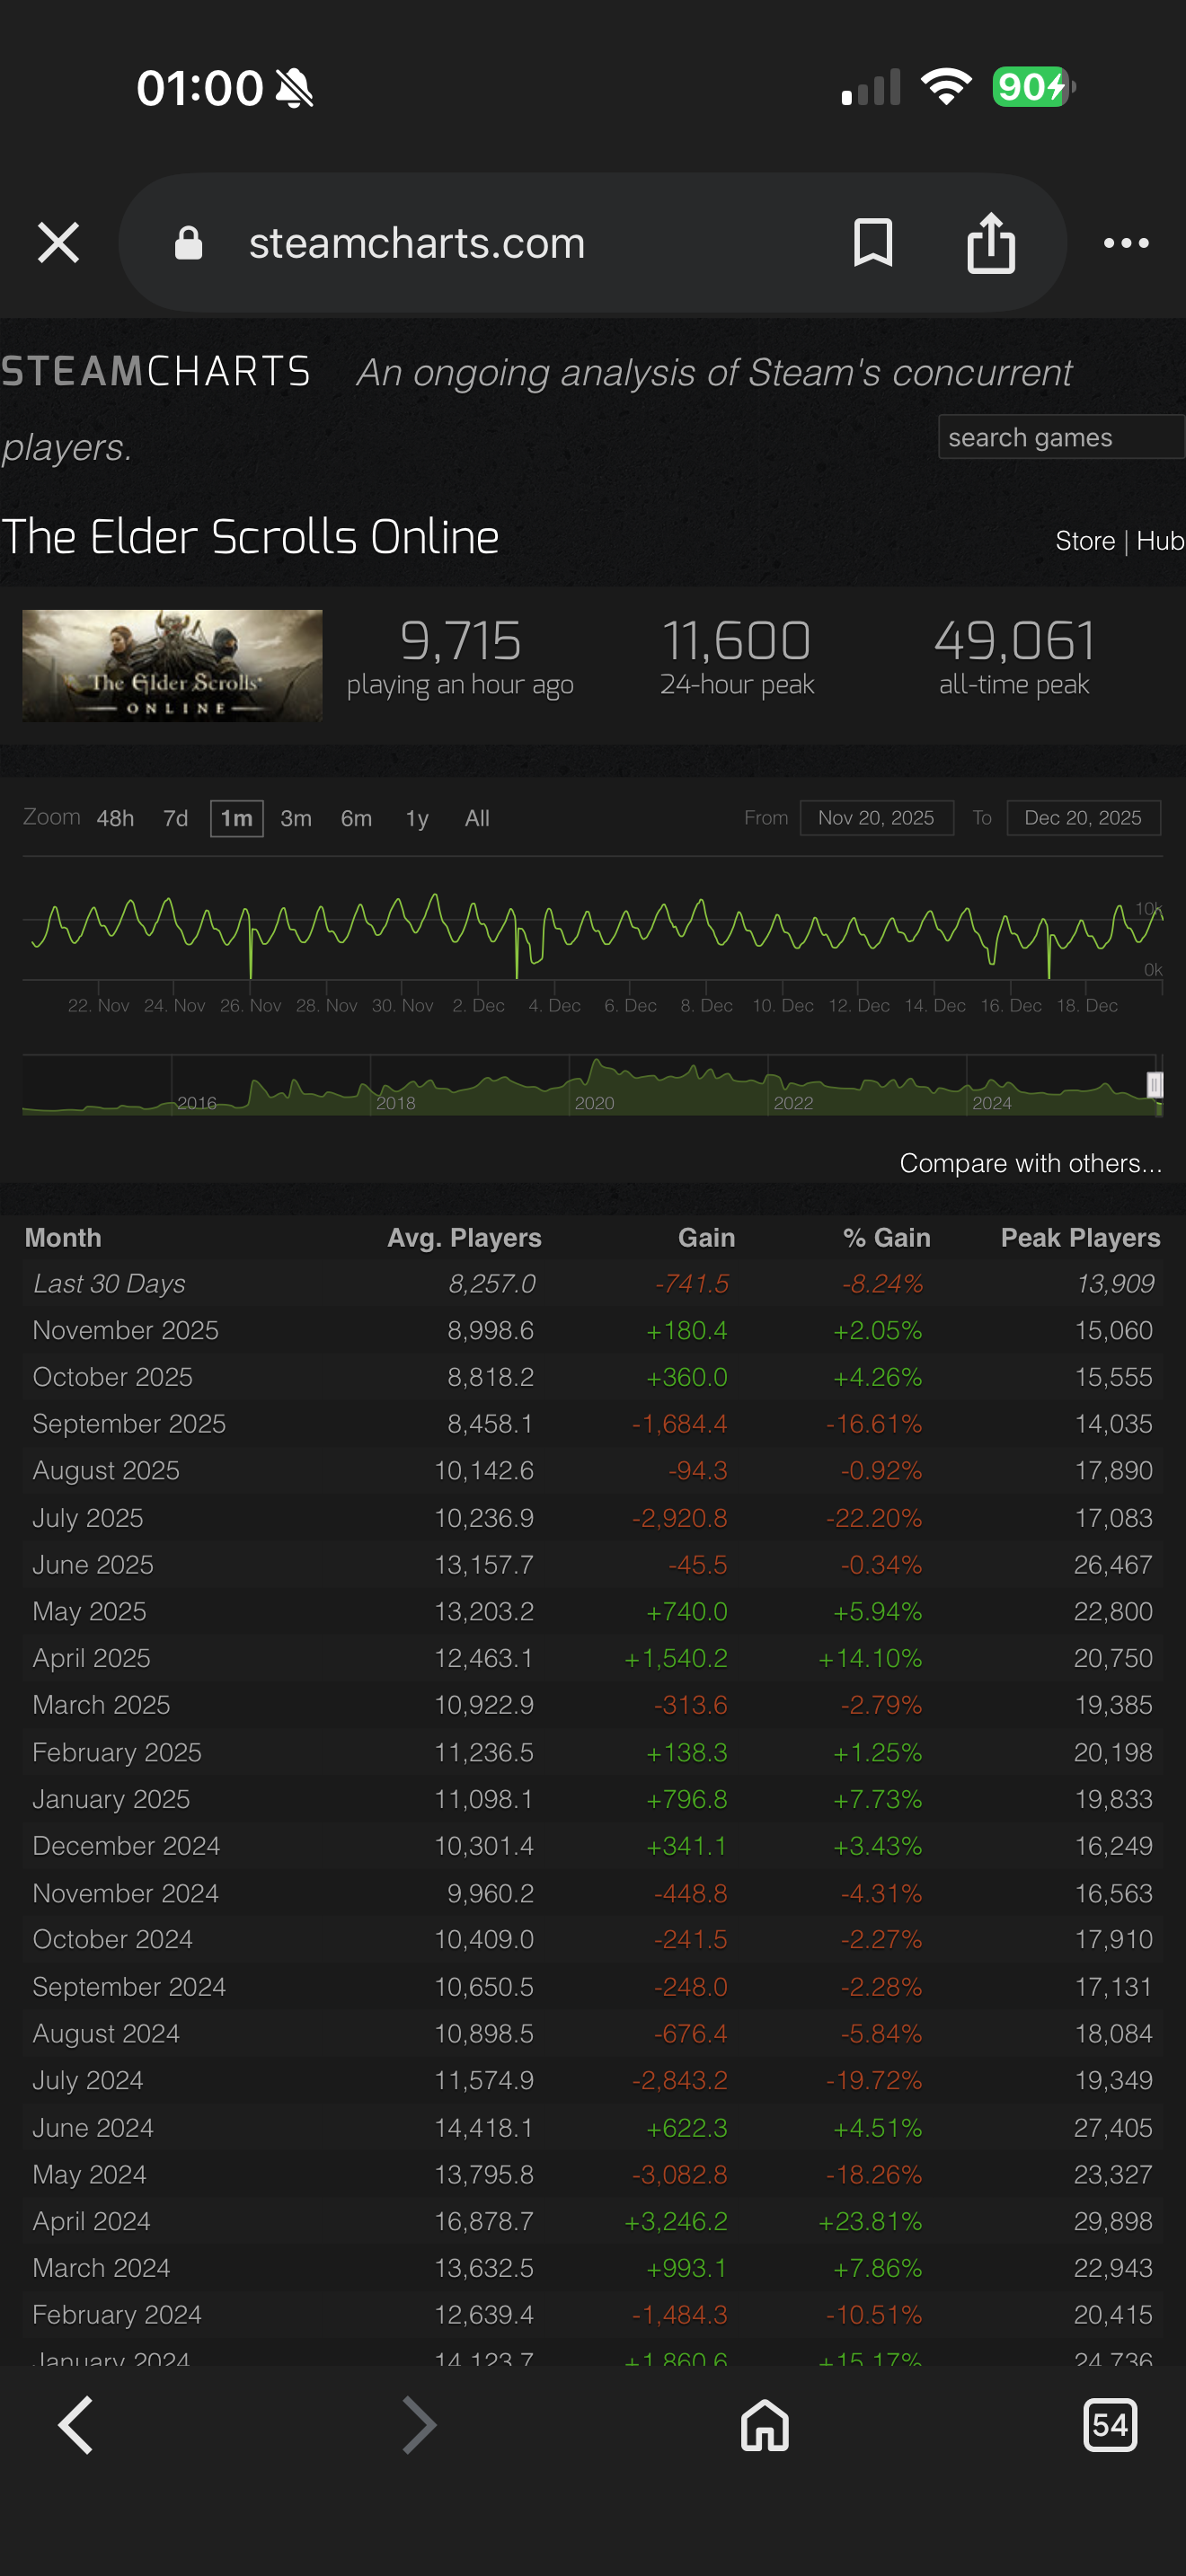The height and width of the screenshot is (2576, 1186).
Task: Tap peak value 26,467 for June 2025
Action: pos(1113,1564)
